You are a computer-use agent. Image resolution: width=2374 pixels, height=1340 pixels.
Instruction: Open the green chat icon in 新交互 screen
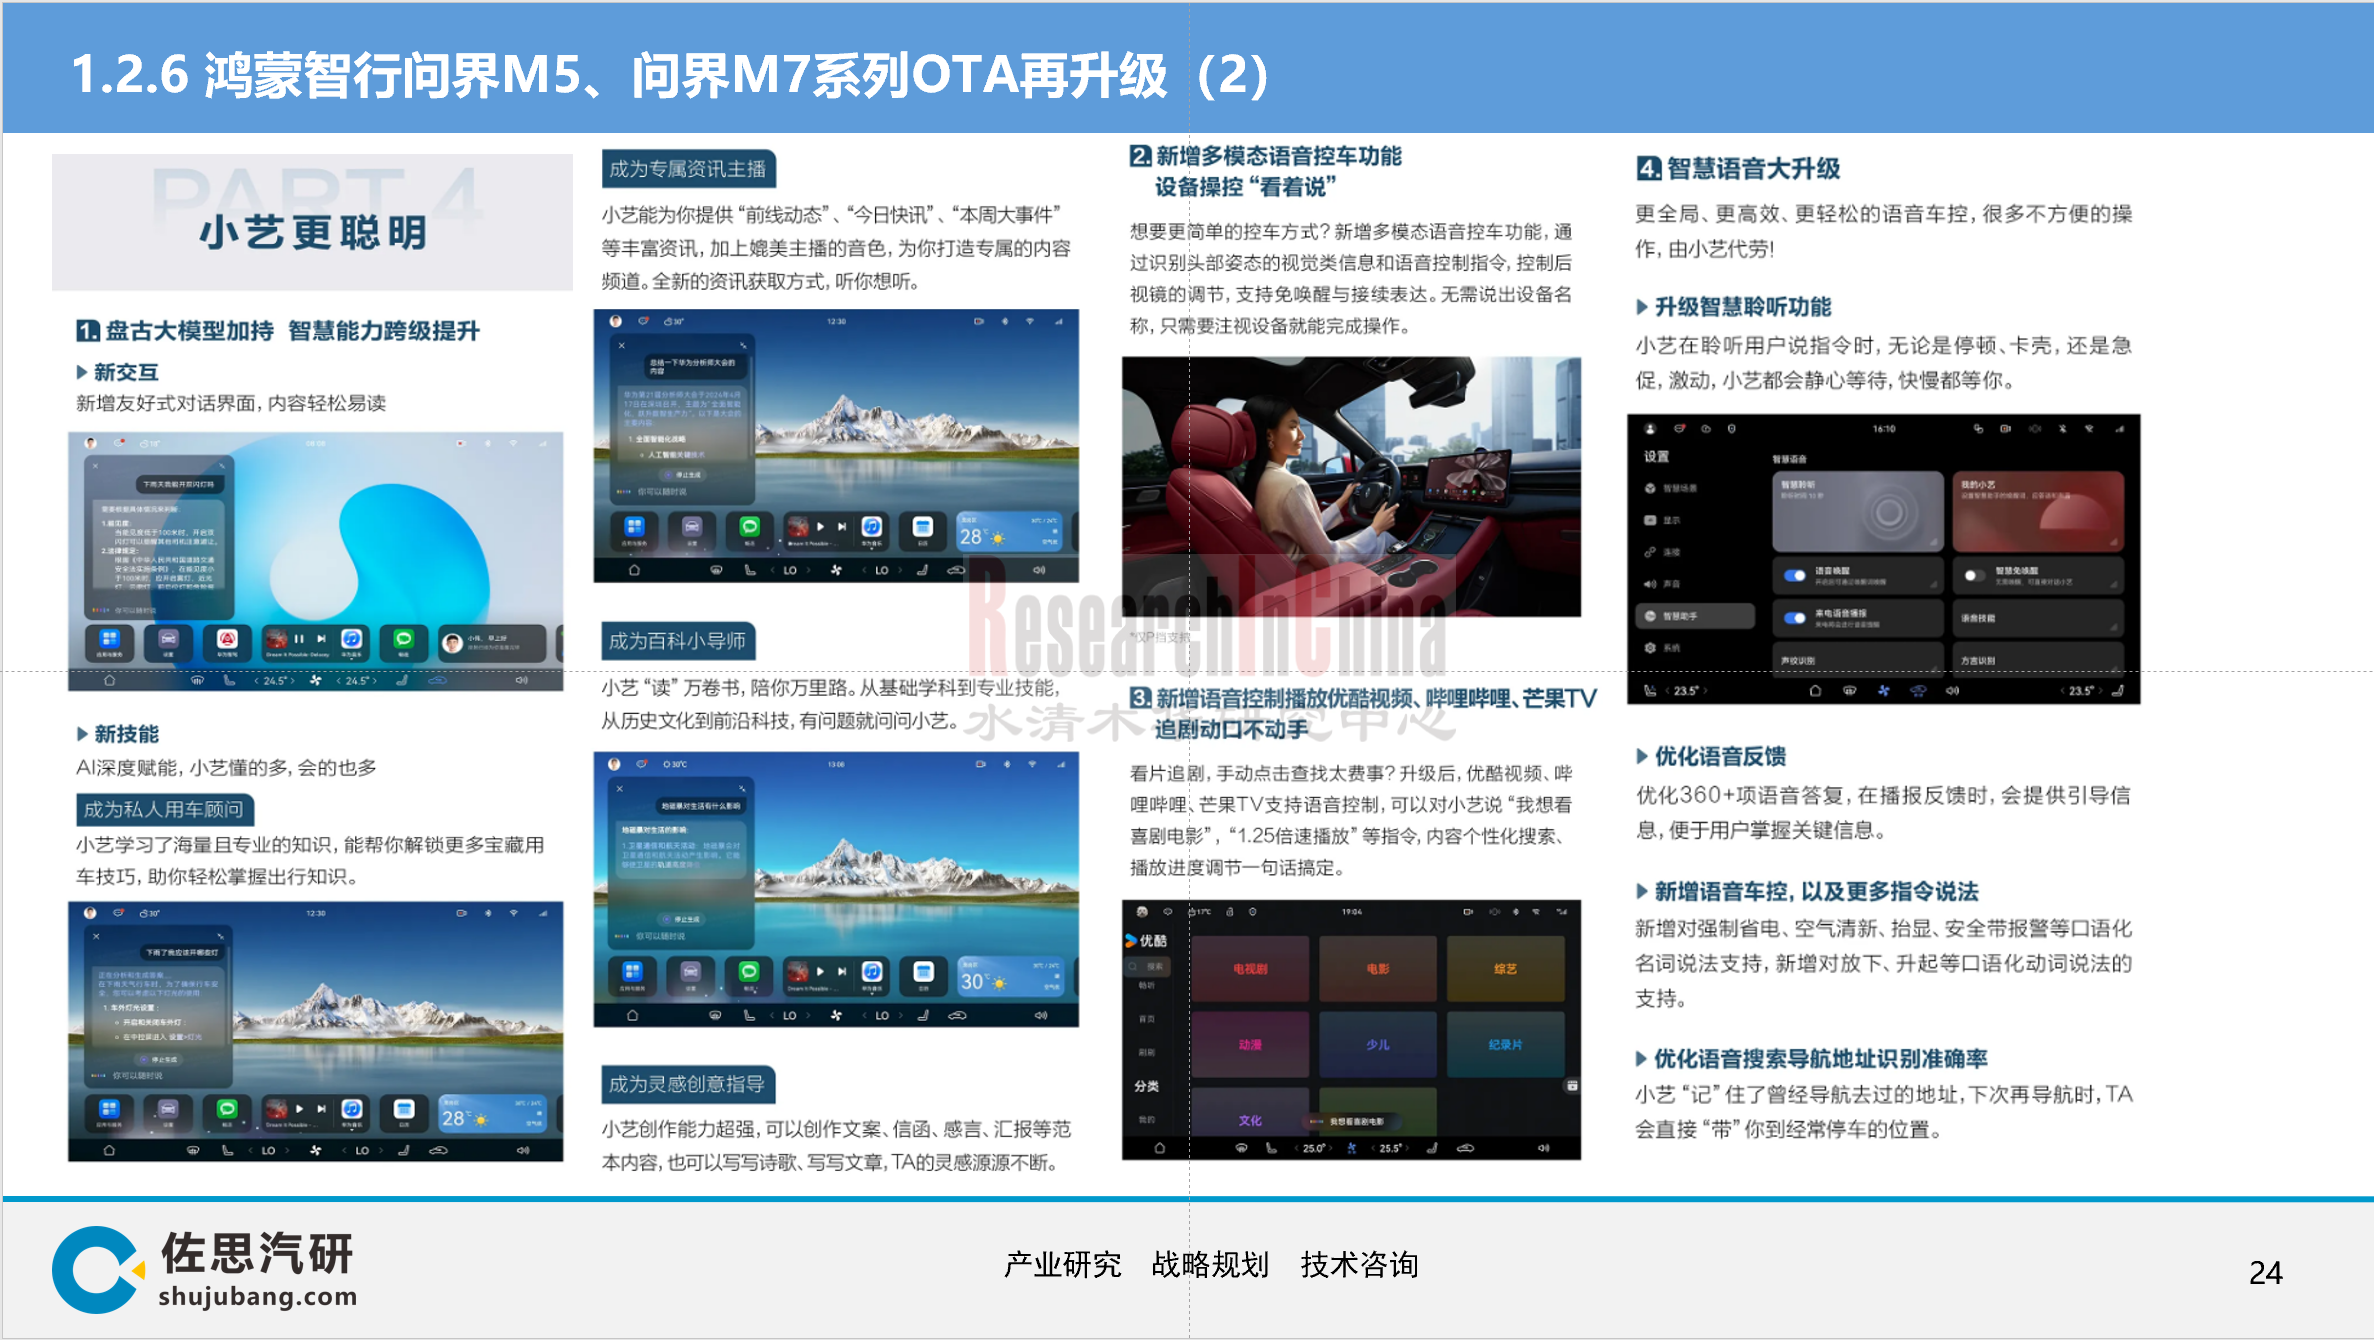coord(403,640)
